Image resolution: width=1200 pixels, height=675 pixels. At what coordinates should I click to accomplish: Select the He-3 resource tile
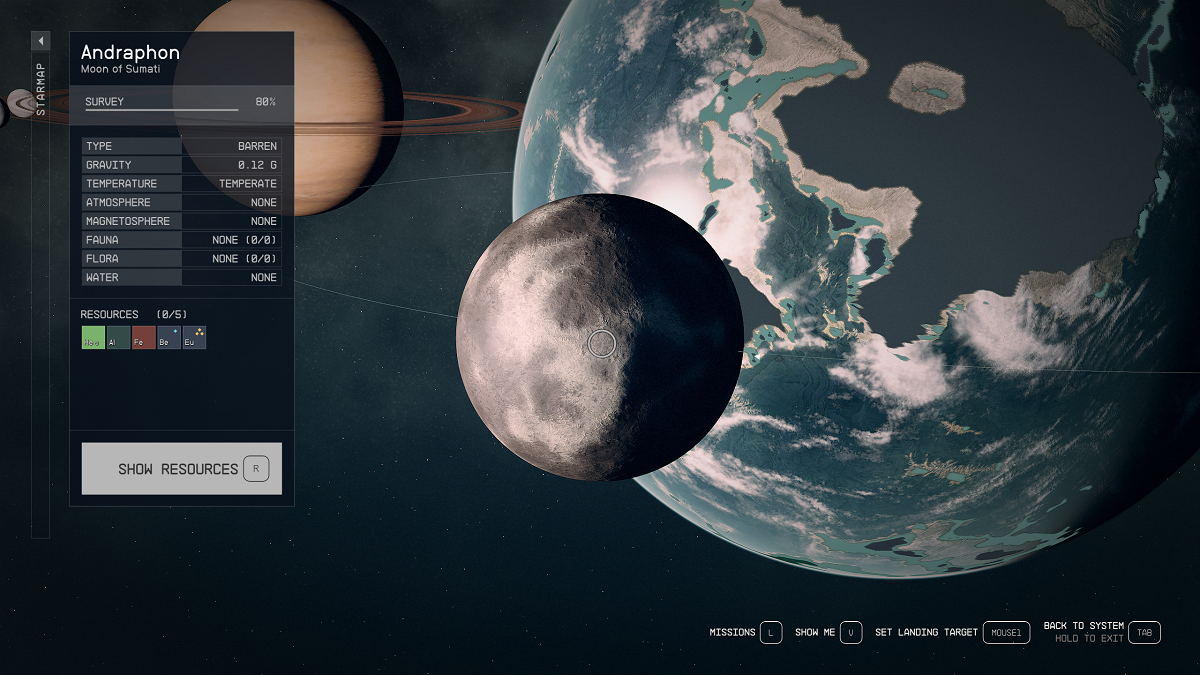click(93, 338)
